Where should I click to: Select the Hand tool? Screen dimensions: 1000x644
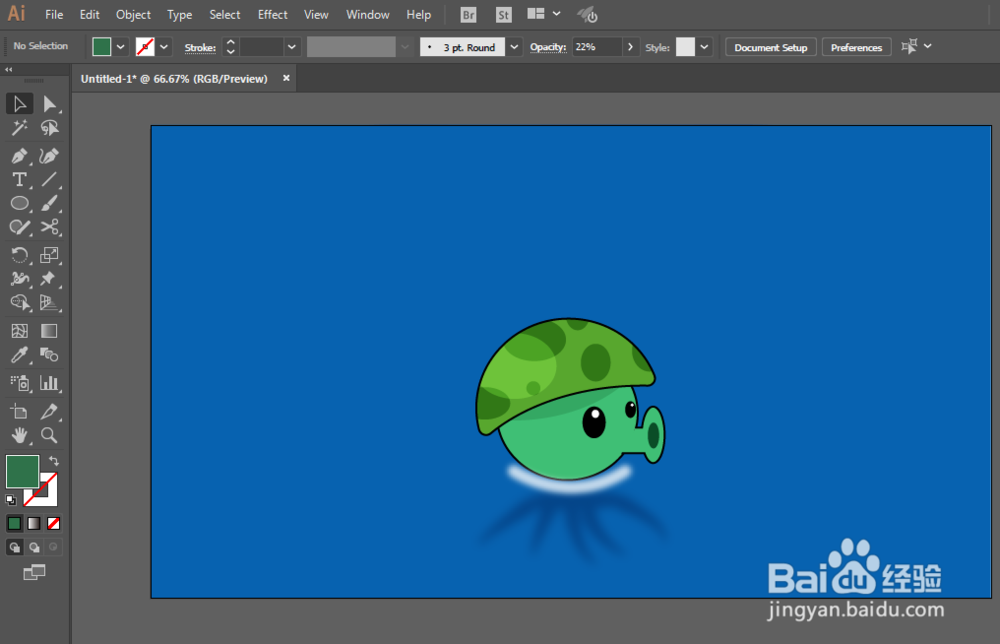20,435
